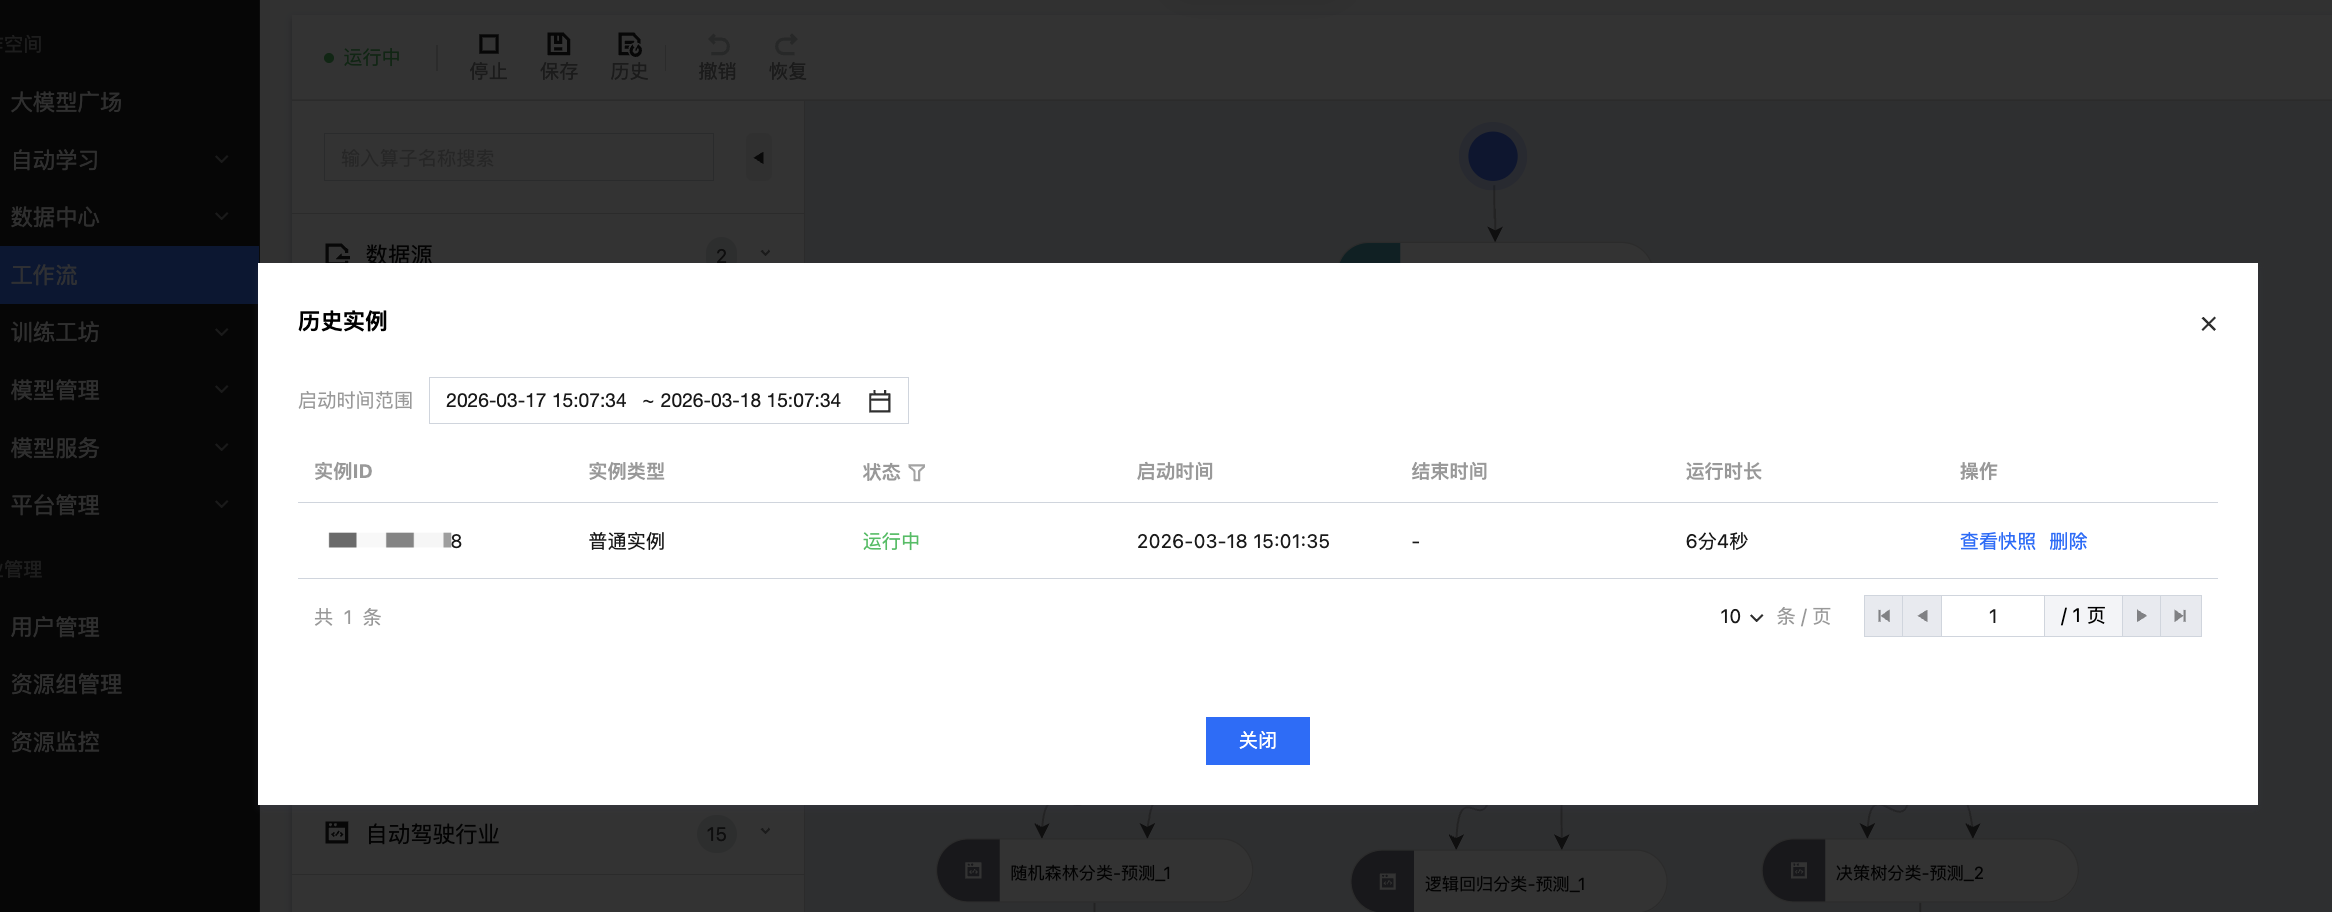Click the 运行中 status cell in the table
Viewport: 2332px width, 912px height.
(x=891, y=541)
